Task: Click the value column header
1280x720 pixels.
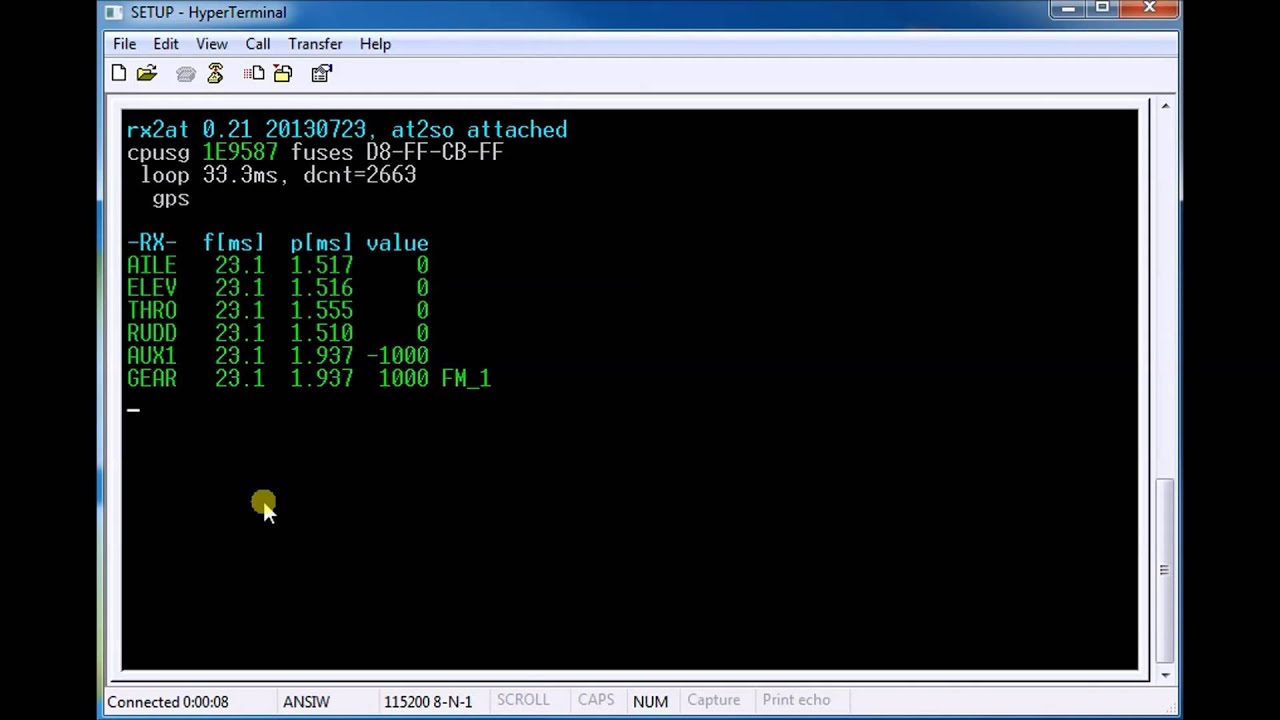Action: tap(397, 243)
